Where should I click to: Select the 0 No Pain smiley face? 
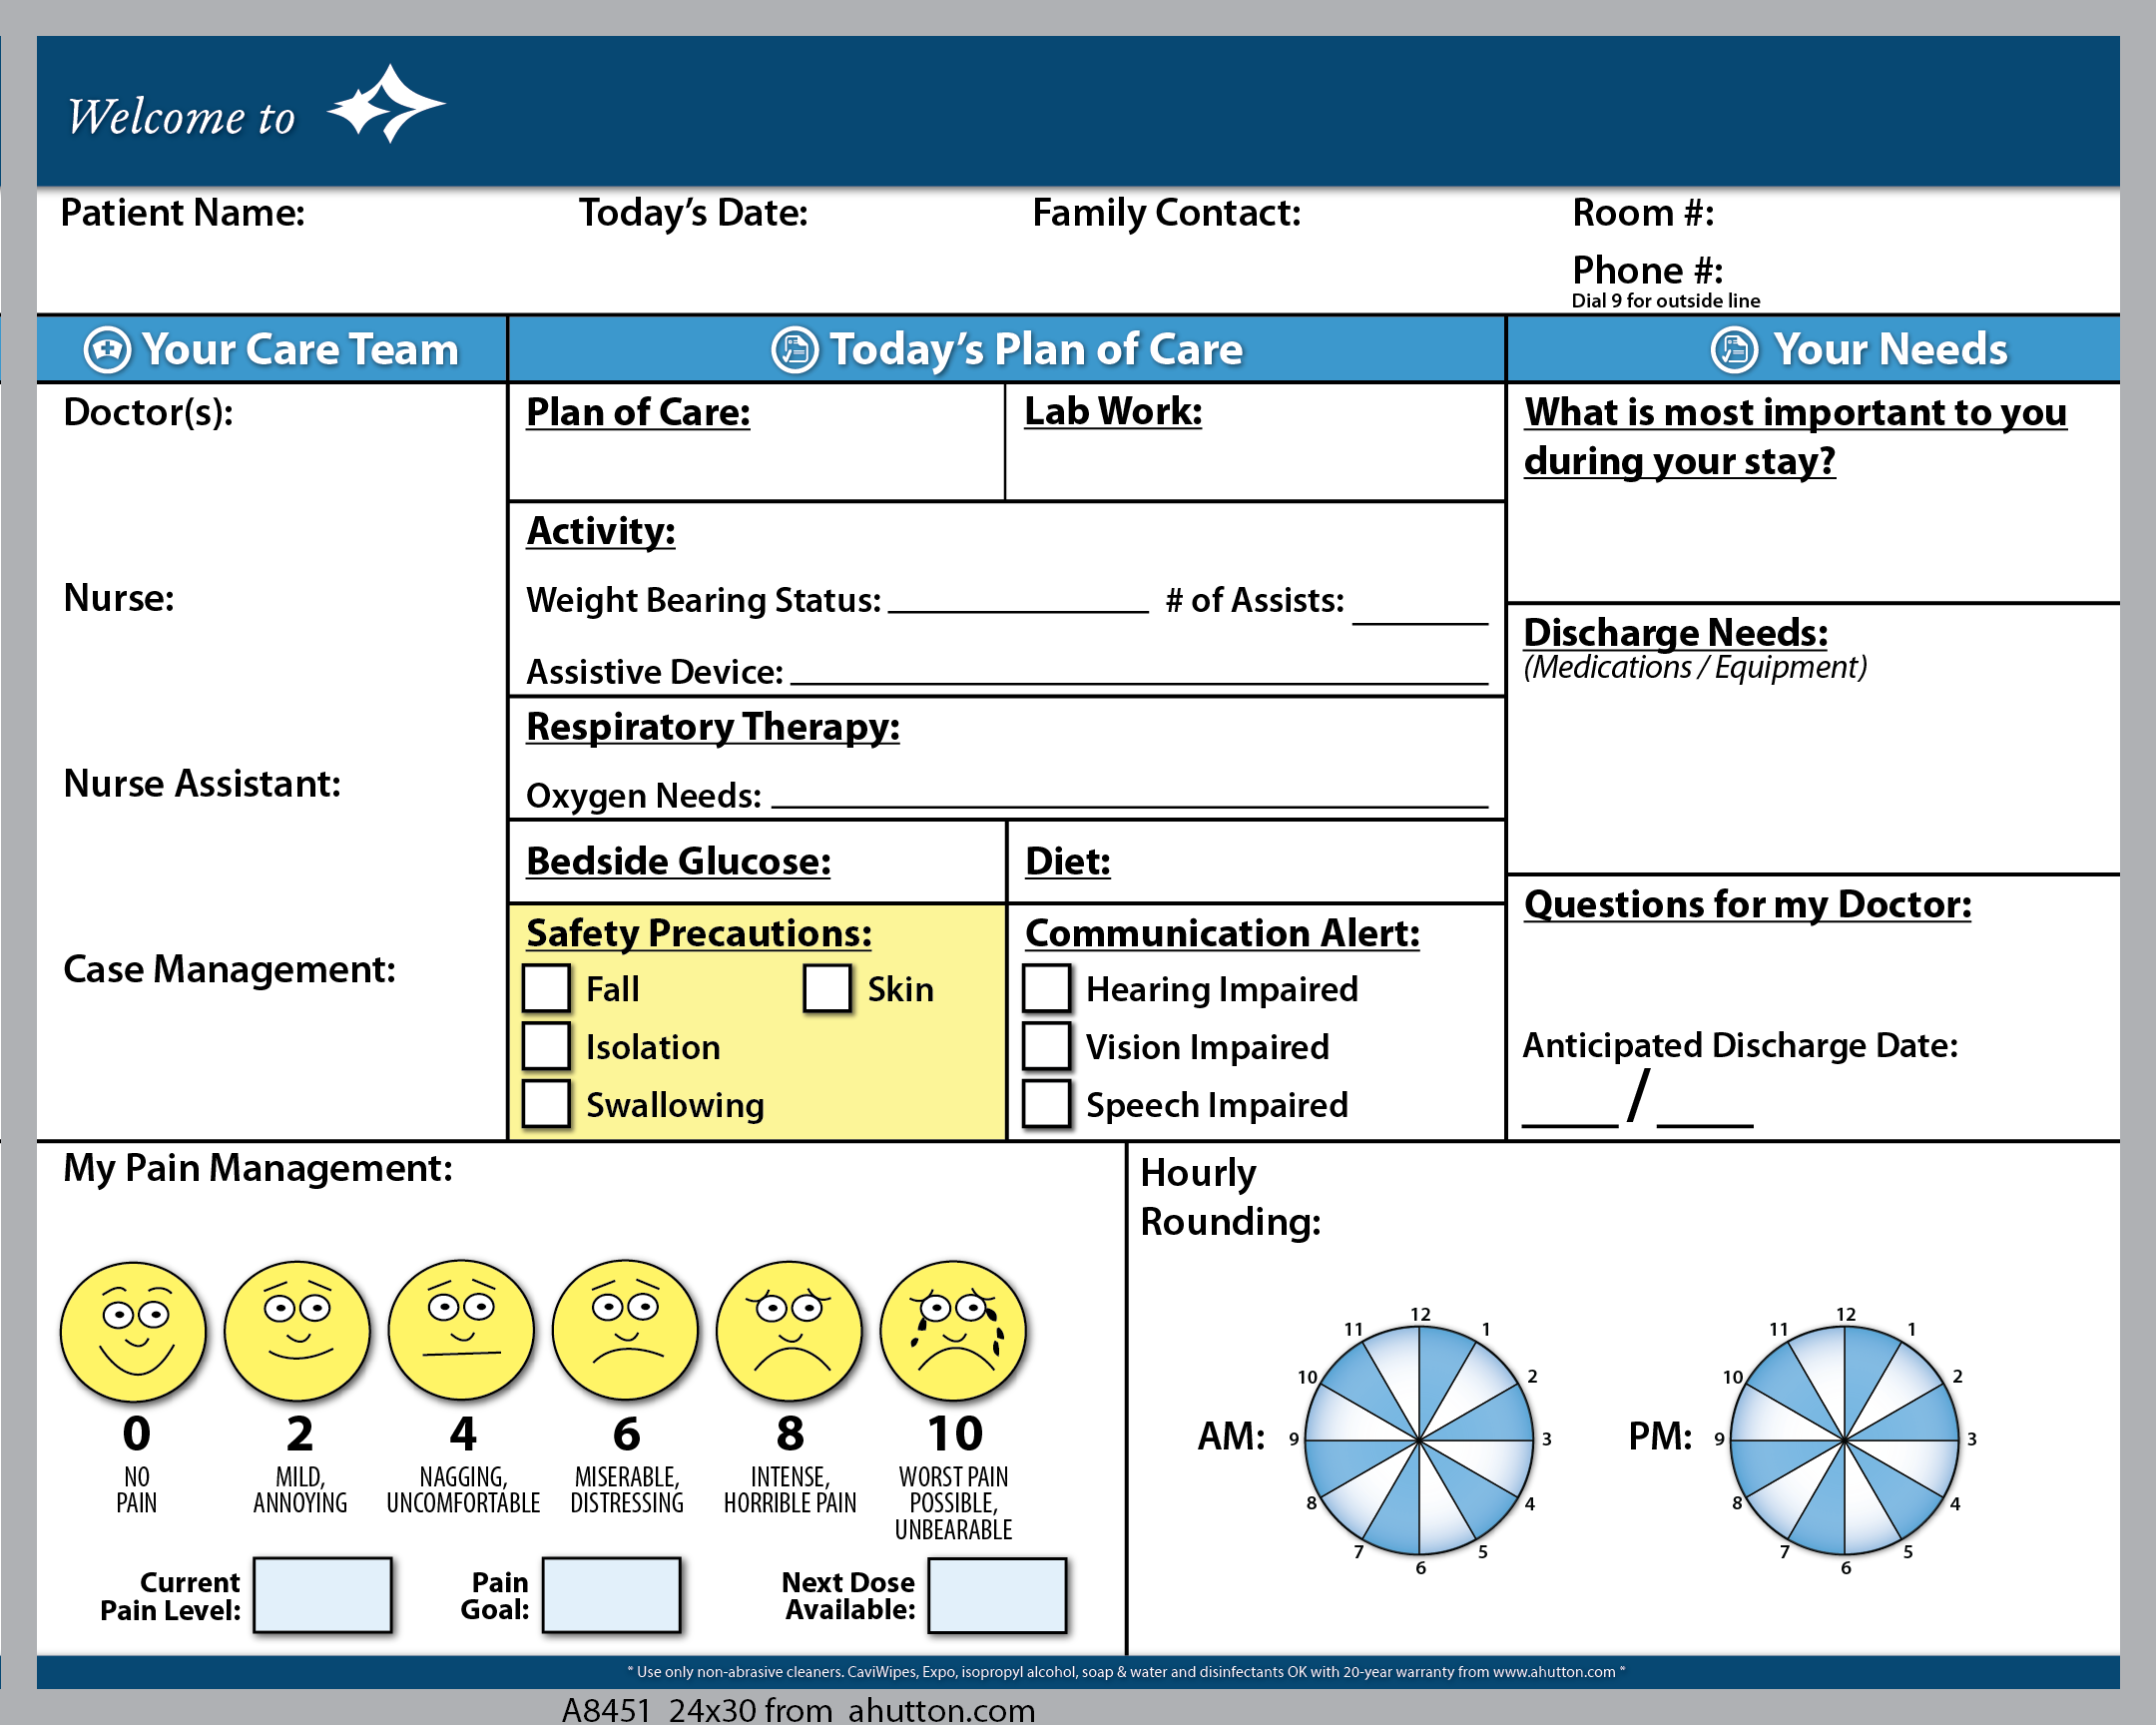click(x=134, y=1331)
